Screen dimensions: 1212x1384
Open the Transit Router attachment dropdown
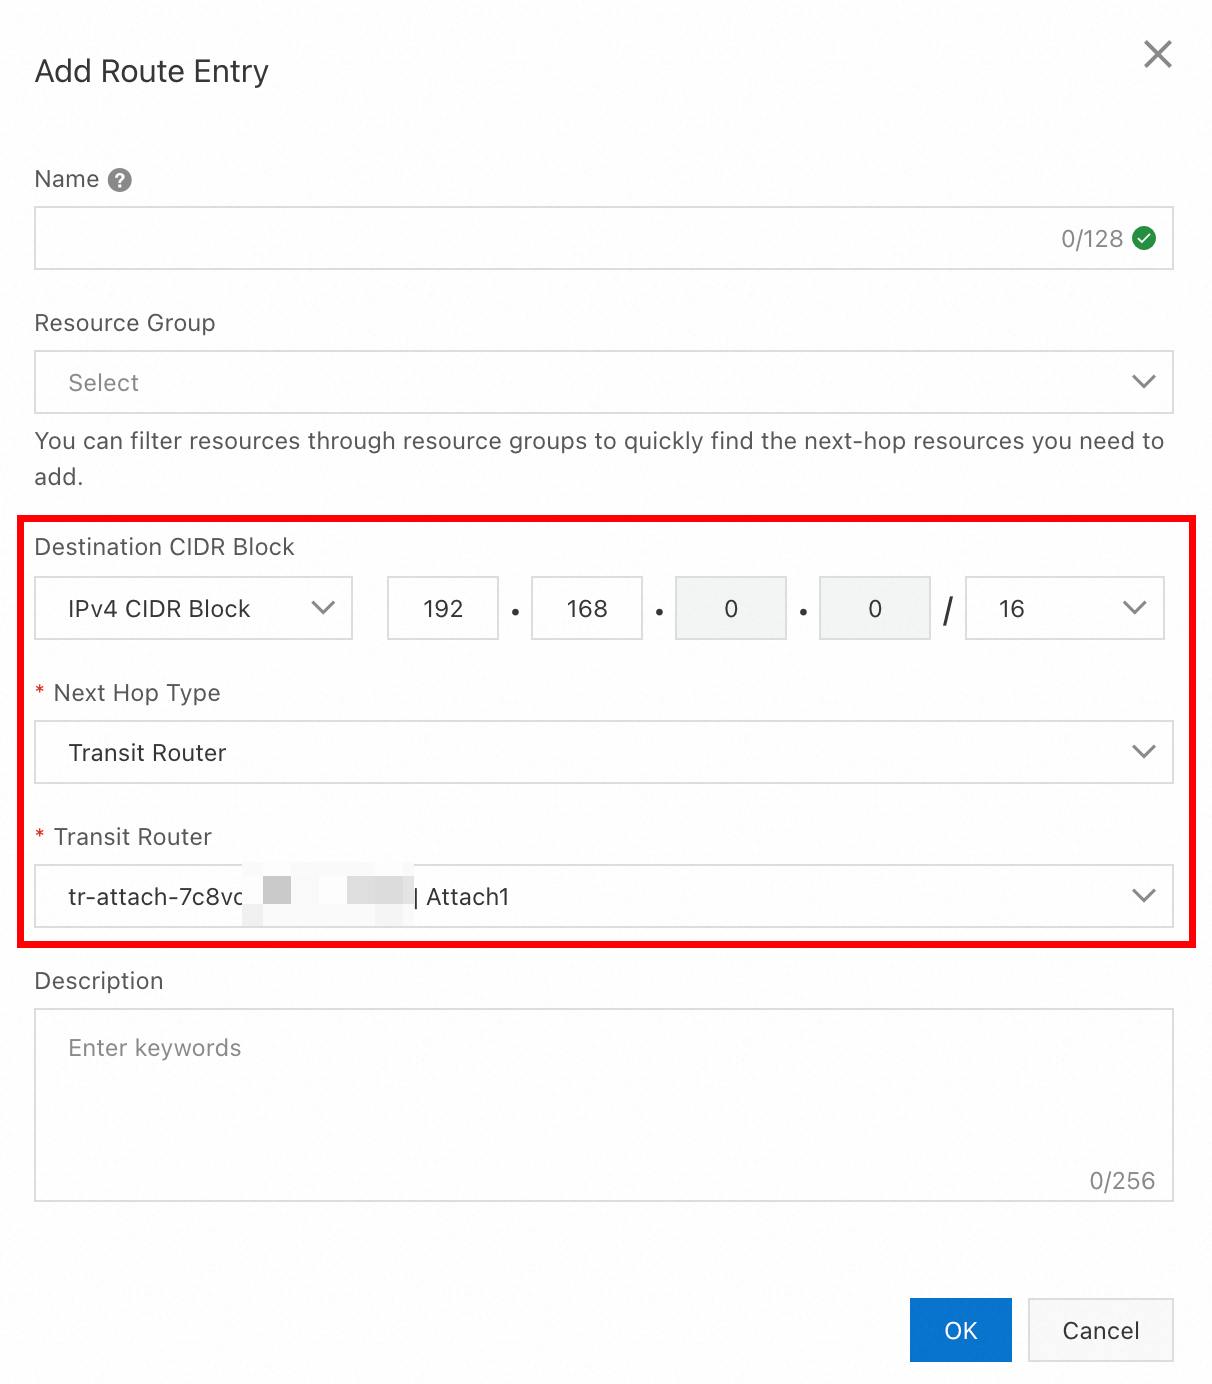700,896
